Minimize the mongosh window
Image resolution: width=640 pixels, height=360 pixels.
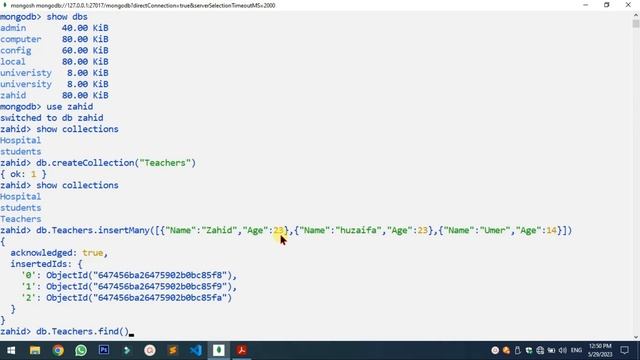tap(586, 5)
